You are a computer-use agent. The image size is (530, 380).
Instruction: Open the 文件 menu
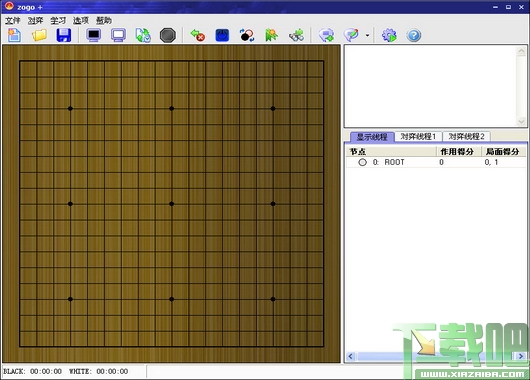click(13, 21)
